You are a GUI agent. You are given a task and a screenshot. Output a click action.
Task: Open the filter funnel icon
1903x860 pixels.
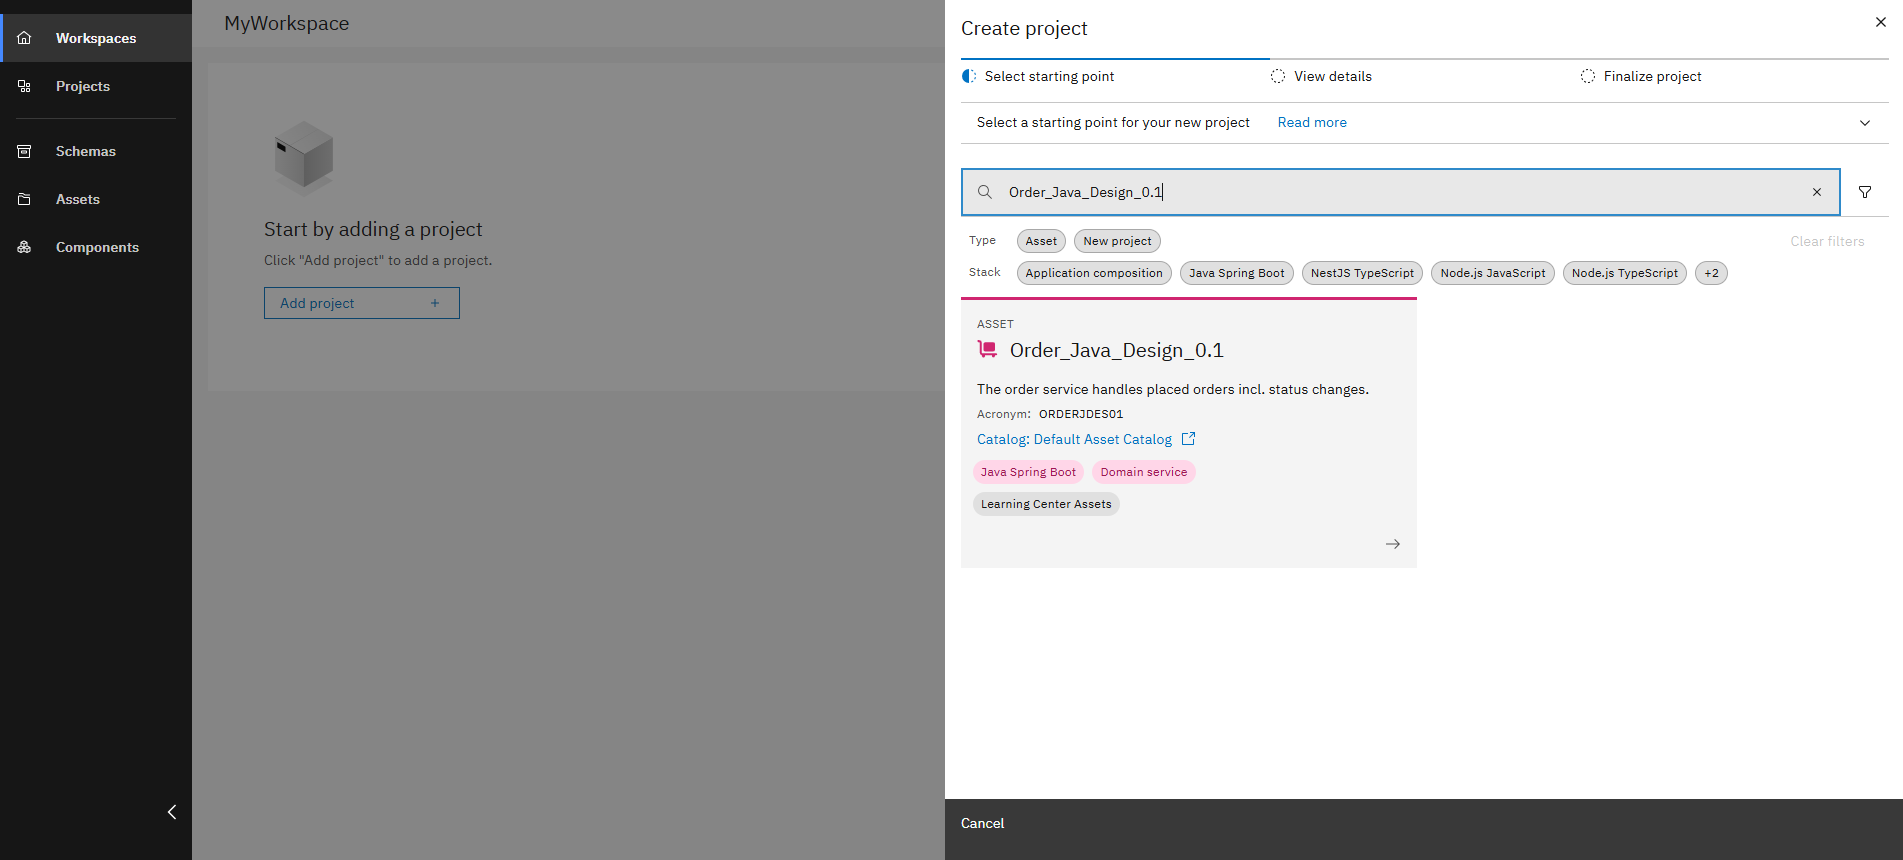(1865, 192)
